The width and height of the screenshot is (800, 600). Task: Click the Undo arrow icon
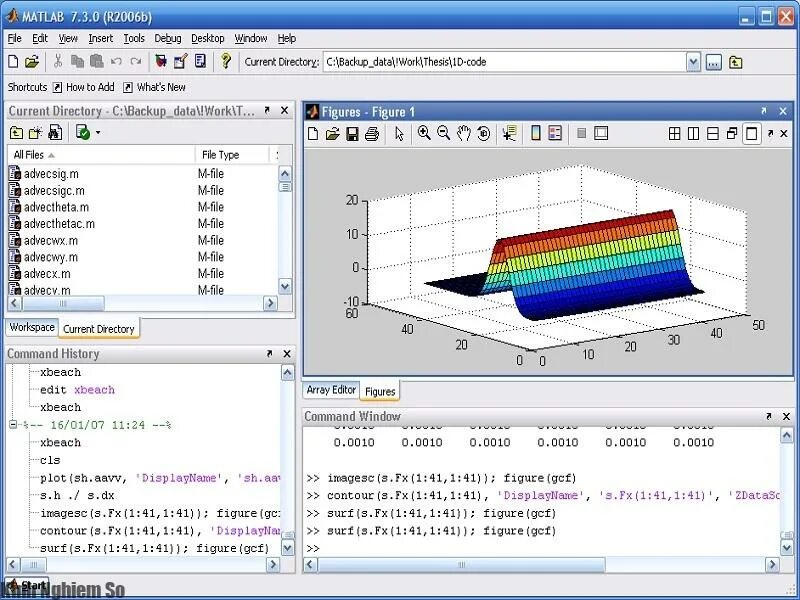point(116,62)
